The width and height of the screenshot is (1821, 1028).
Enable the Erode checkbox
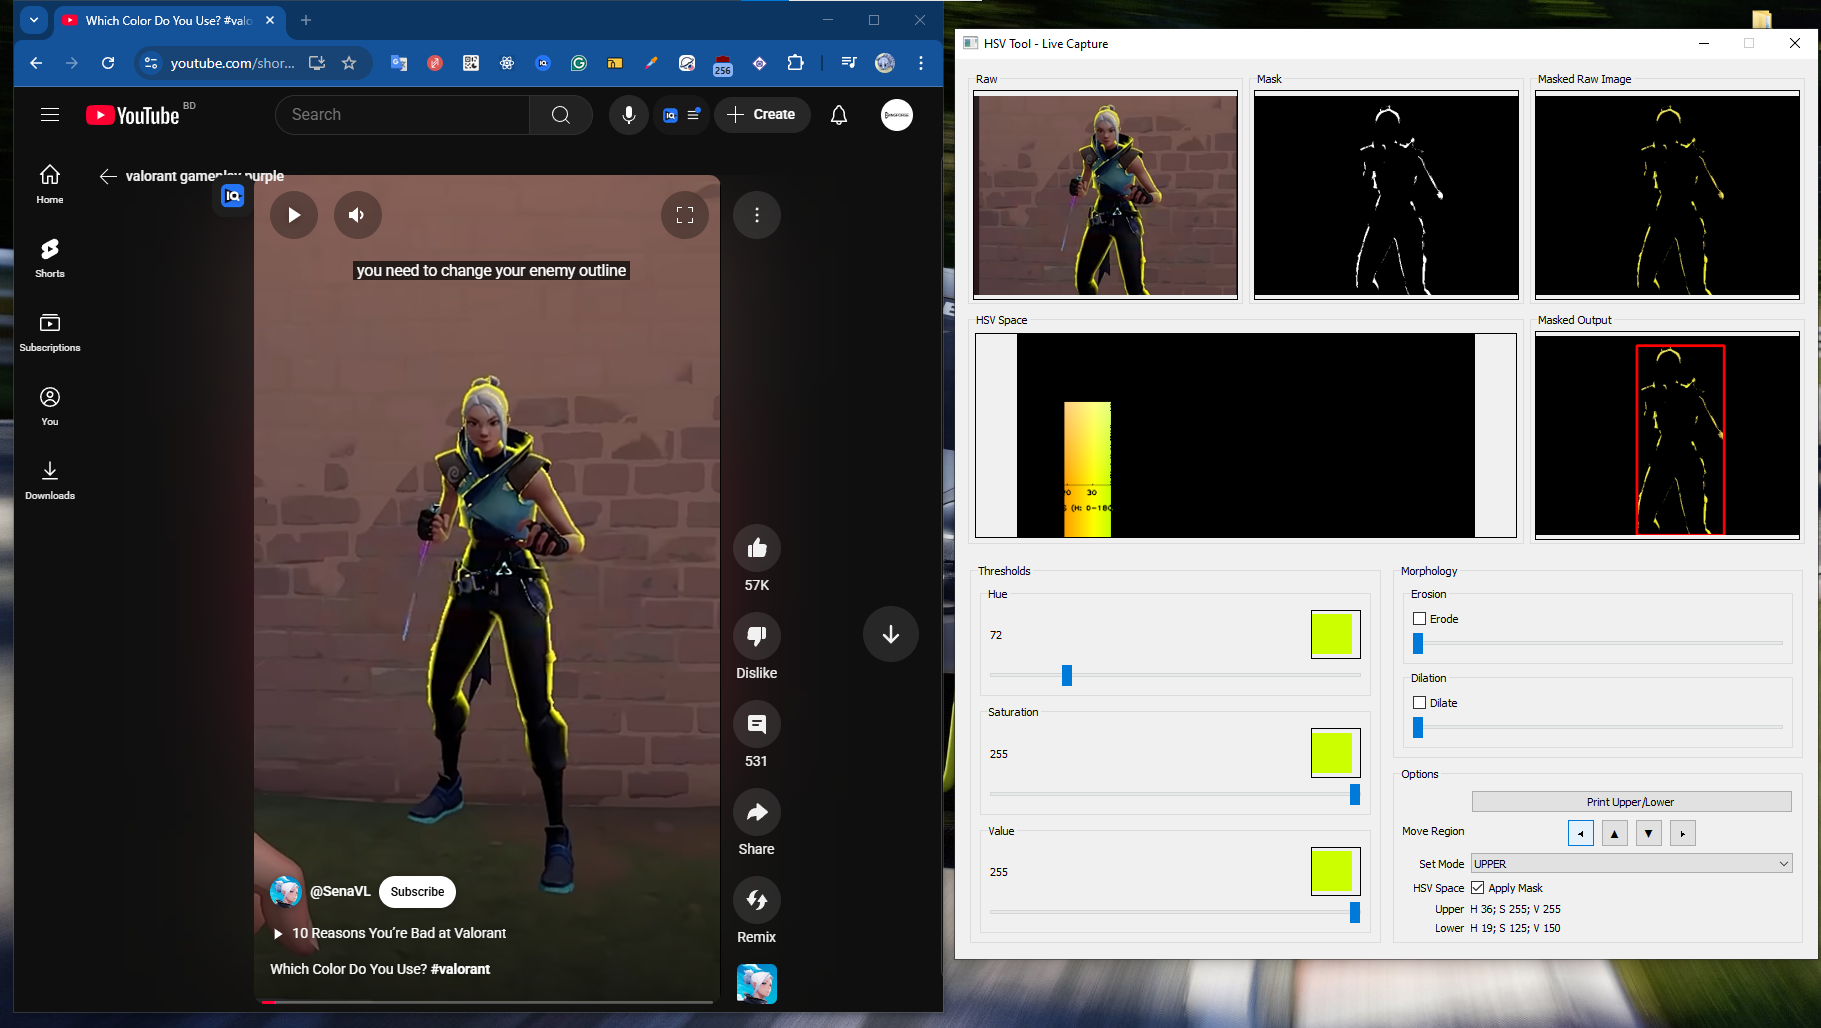pos(1419,619)
